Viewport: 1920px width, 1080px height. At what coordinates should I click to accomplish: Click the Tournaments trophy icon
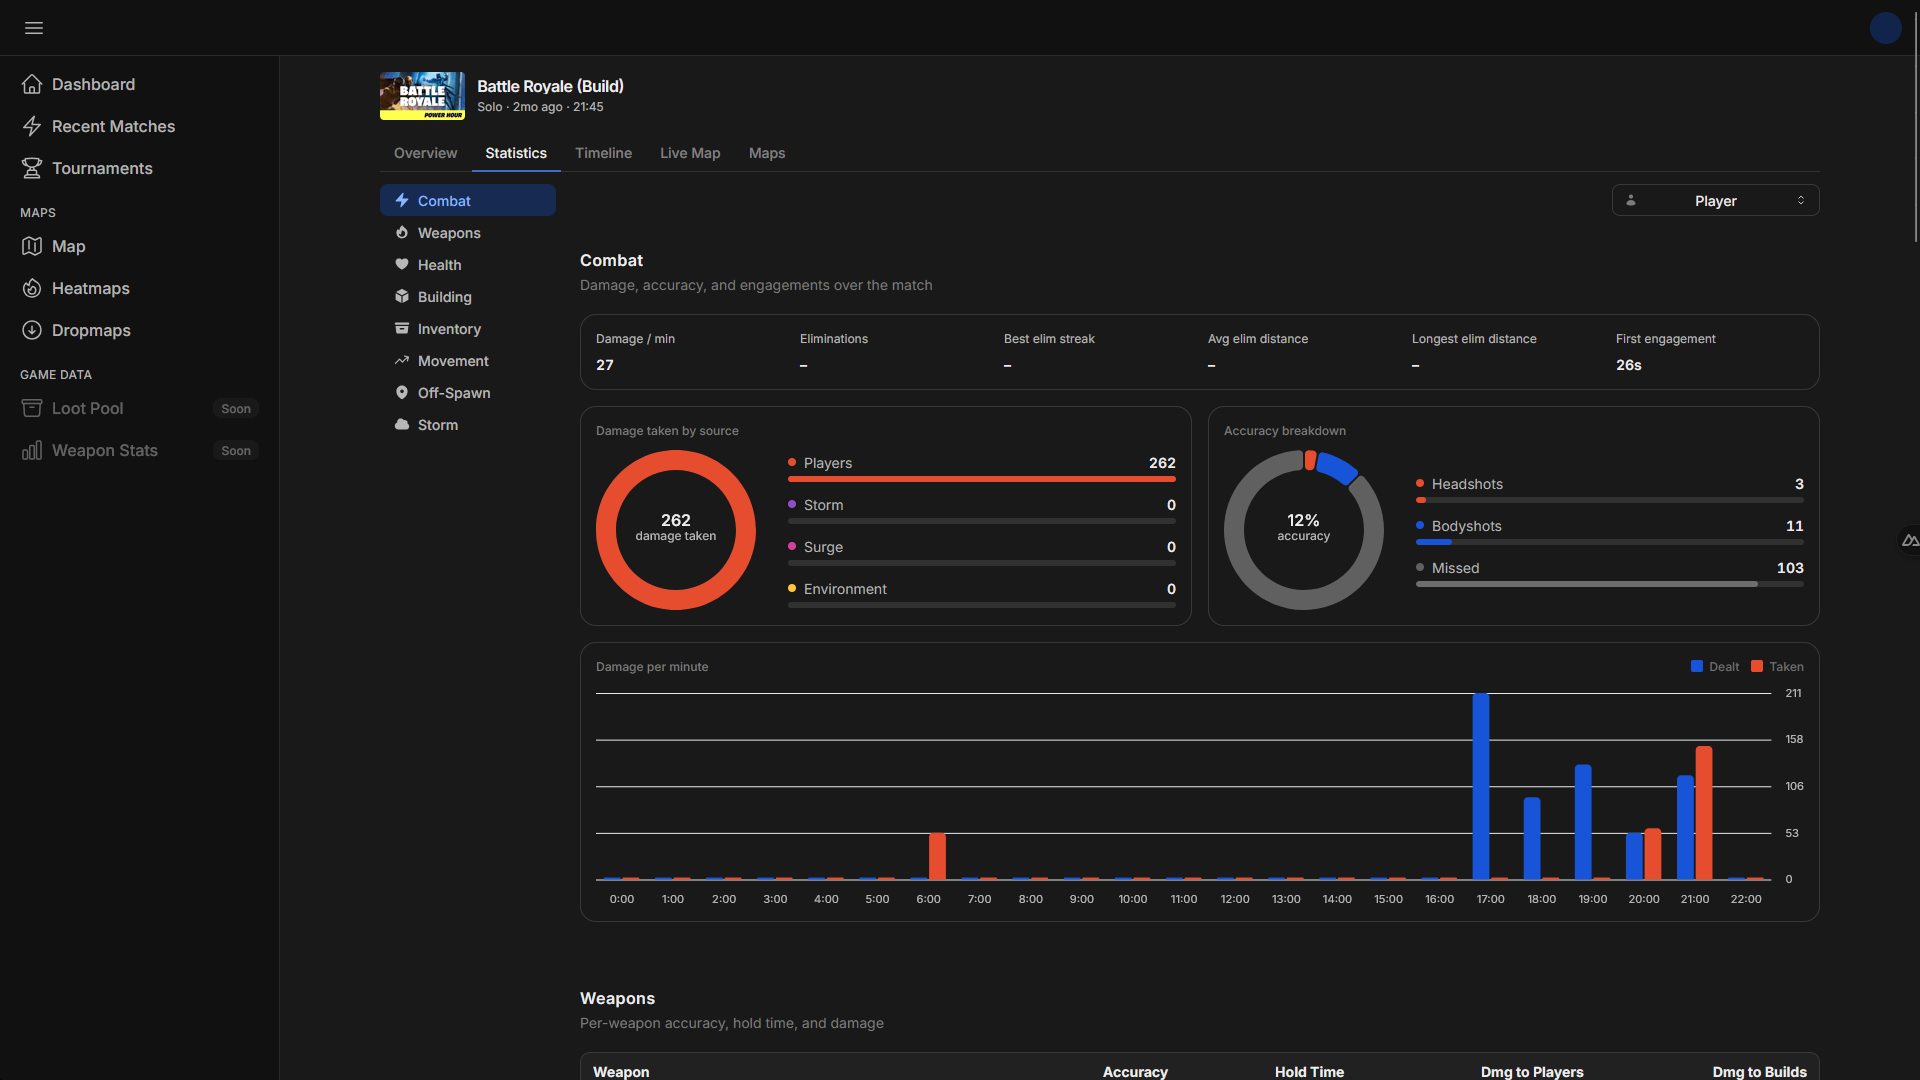coord(32,168)
